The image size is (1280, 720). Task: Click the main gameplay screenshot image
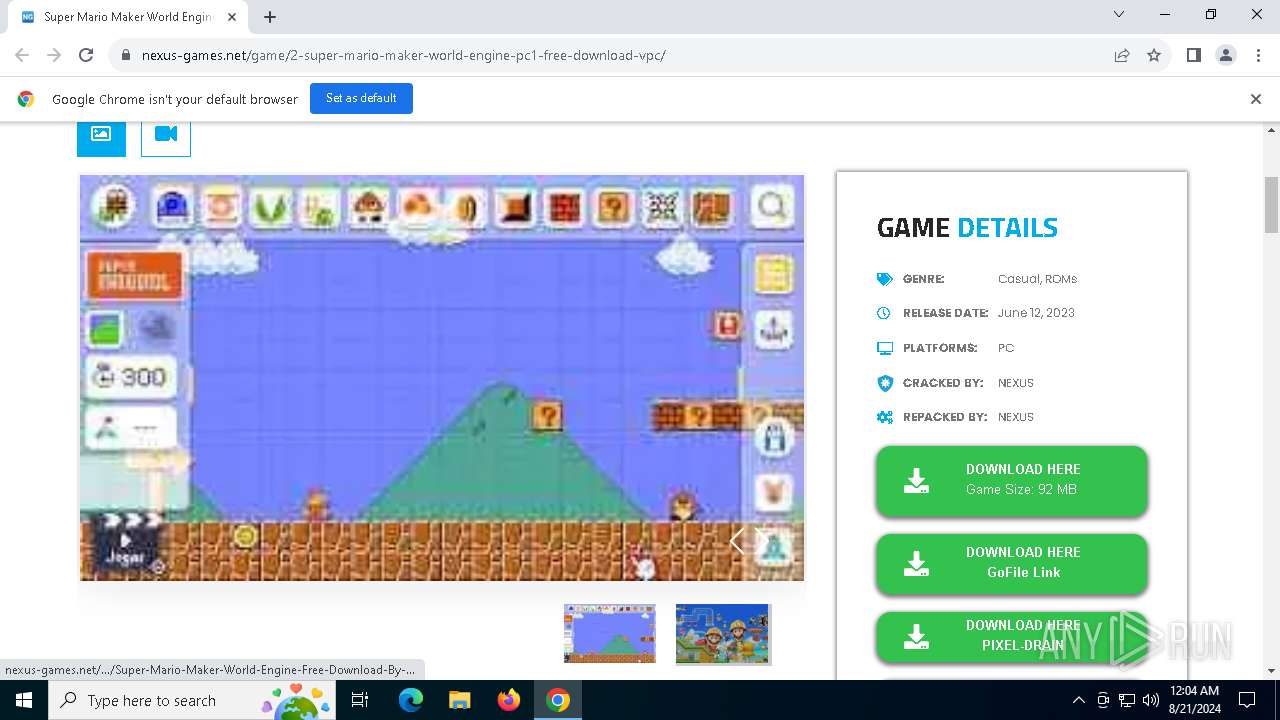pos(442,378)
